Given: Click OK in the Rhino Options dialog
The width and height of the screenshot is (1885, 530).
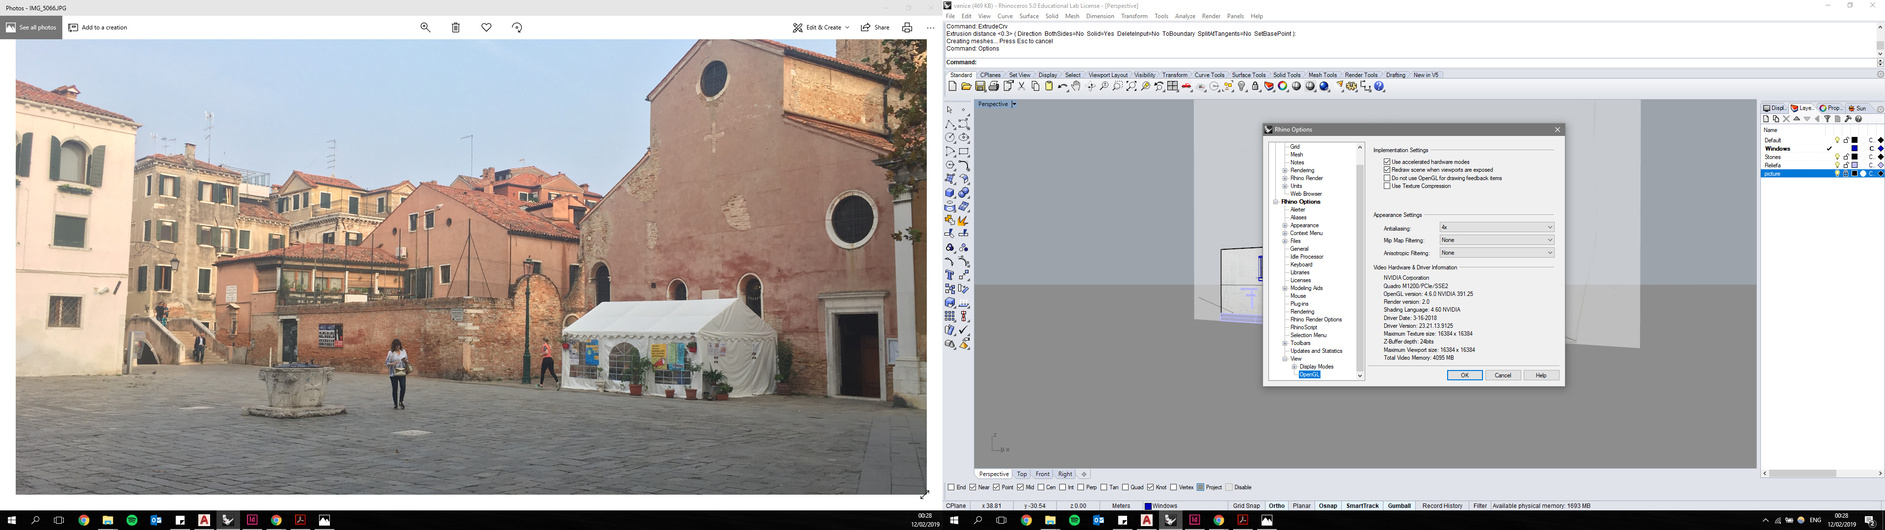Looking at the screenshot, I should tap(1464, 375).
